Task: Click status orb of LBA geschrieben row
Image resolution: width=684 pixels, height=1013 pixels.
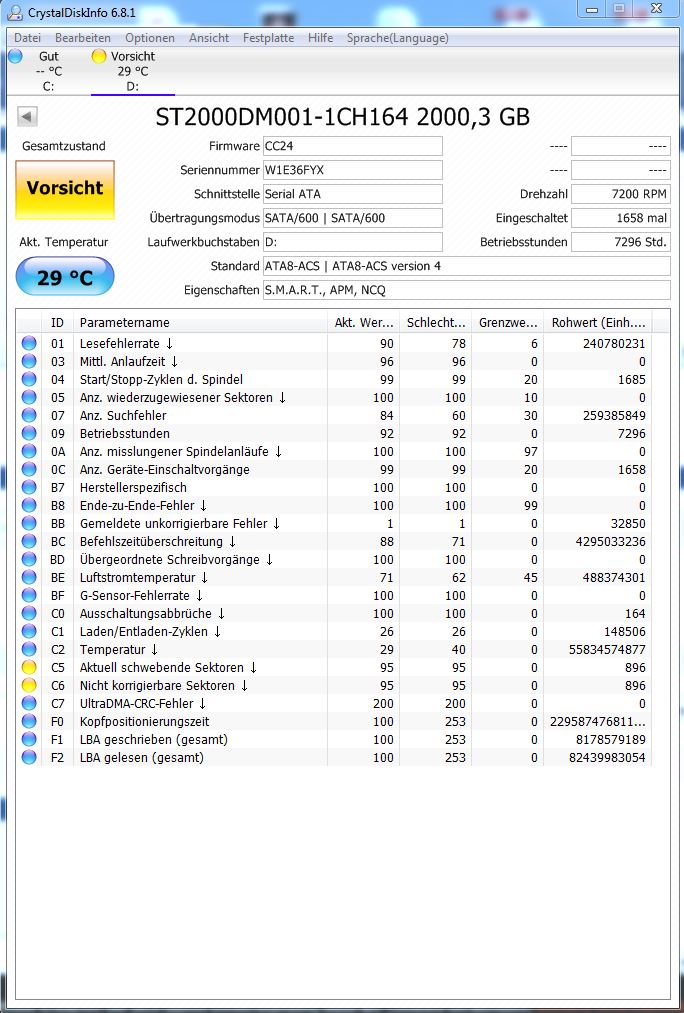Action: pyautogui.click(x=29, y=740)
